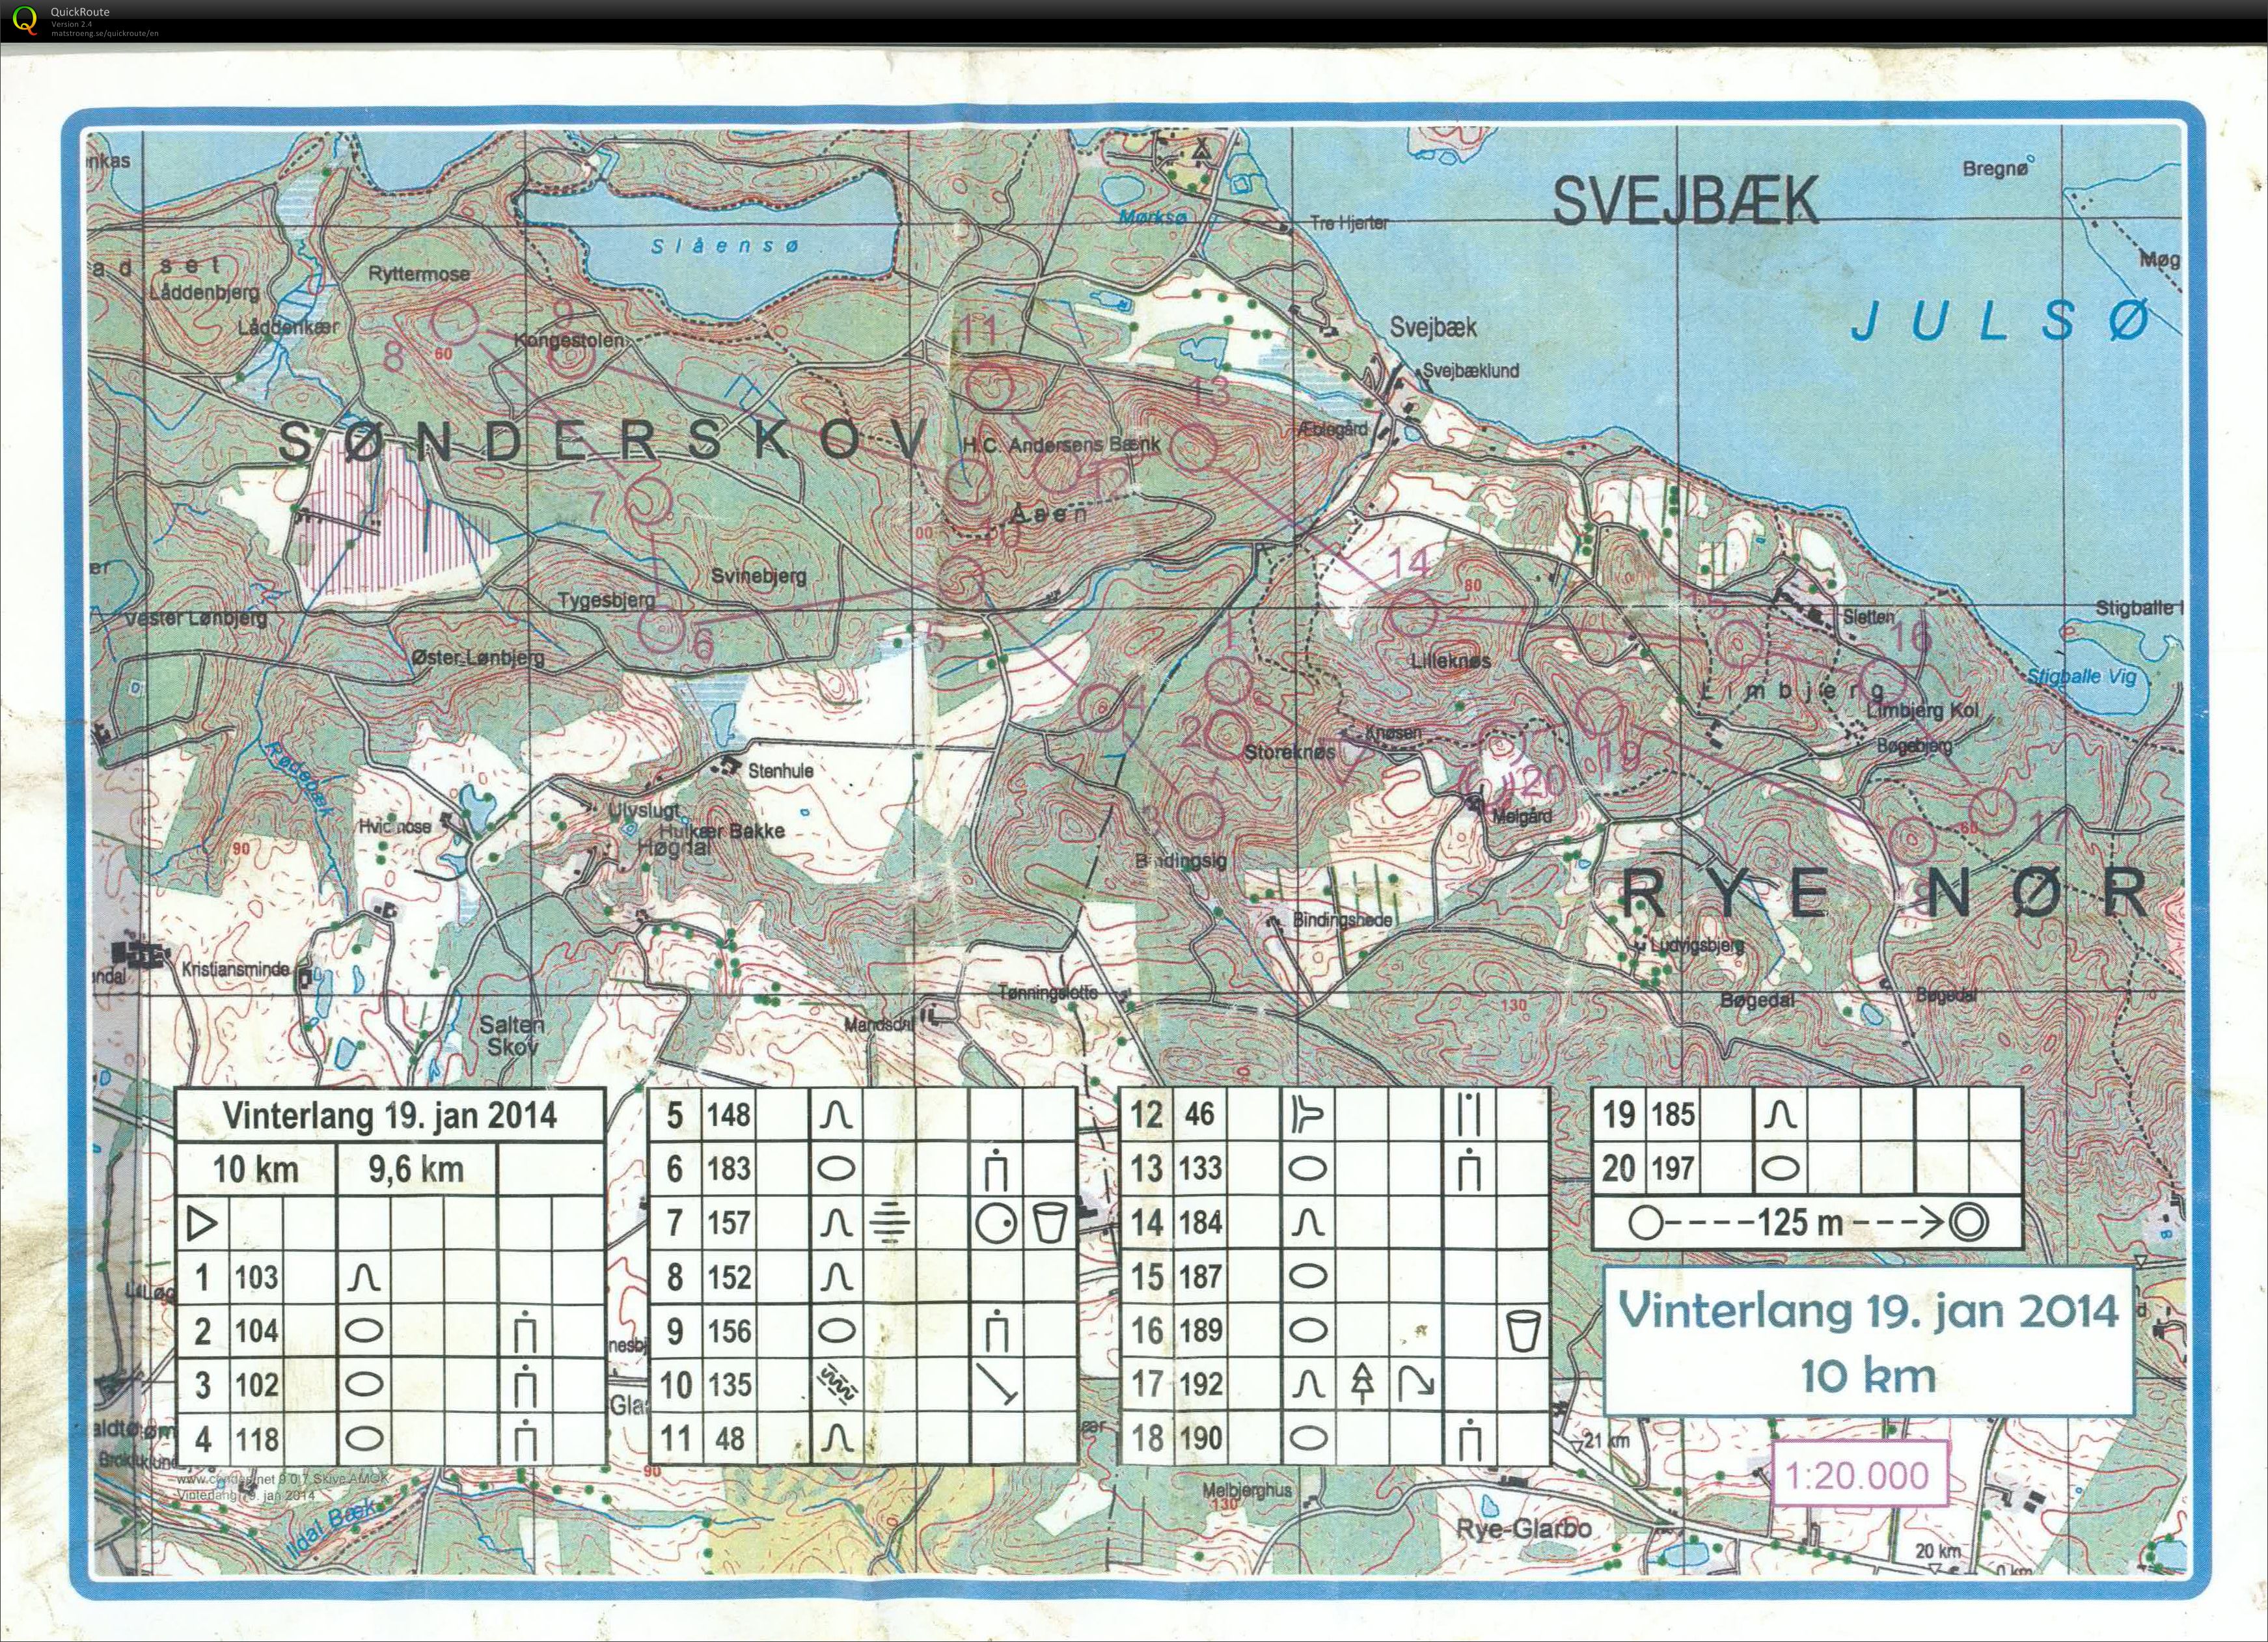Click the refreshment cup symbol in control 7 row
This screenshot has height=1642, width=2268.
click(1049, 1223)
